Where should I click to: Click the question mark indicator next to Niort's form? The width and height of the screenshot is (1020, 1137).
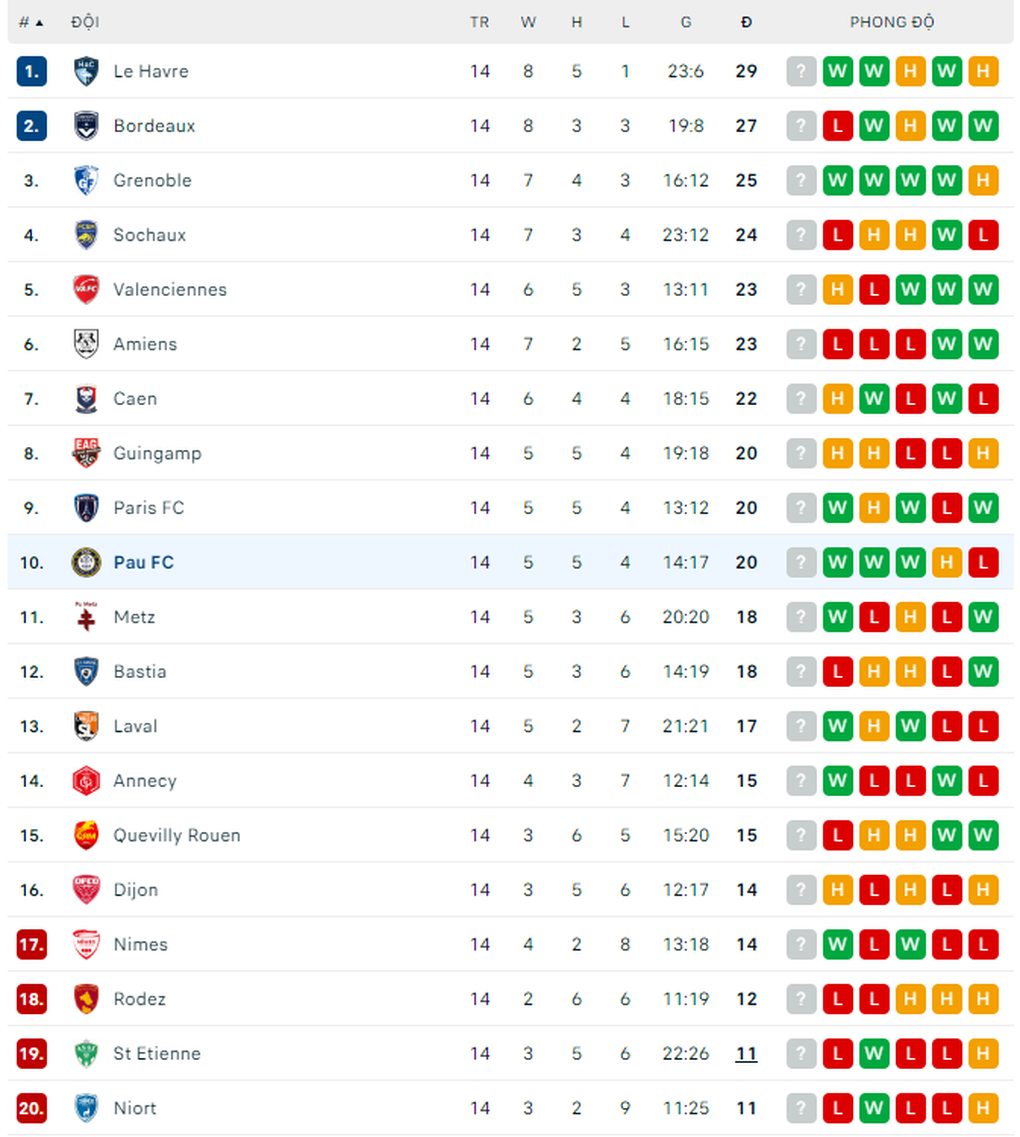pos(800,1108)
